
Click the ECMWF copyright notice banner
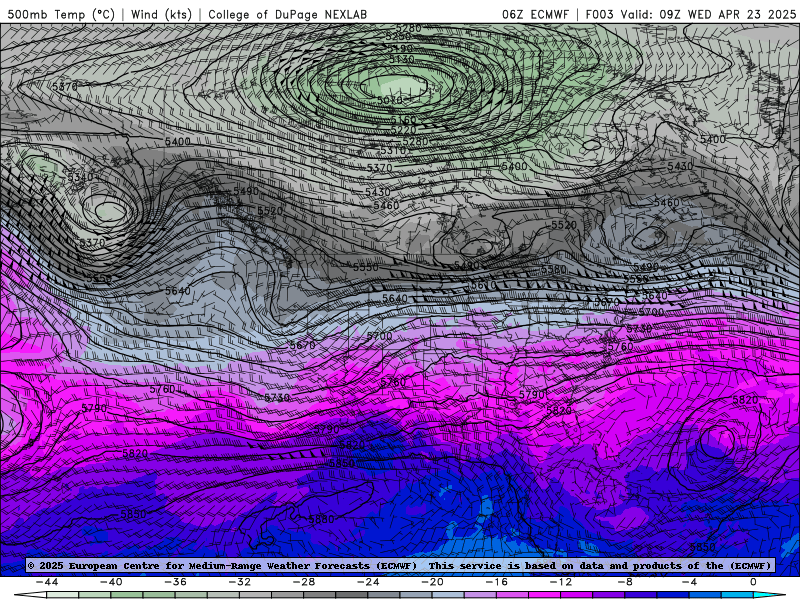(x=400, y=565)
